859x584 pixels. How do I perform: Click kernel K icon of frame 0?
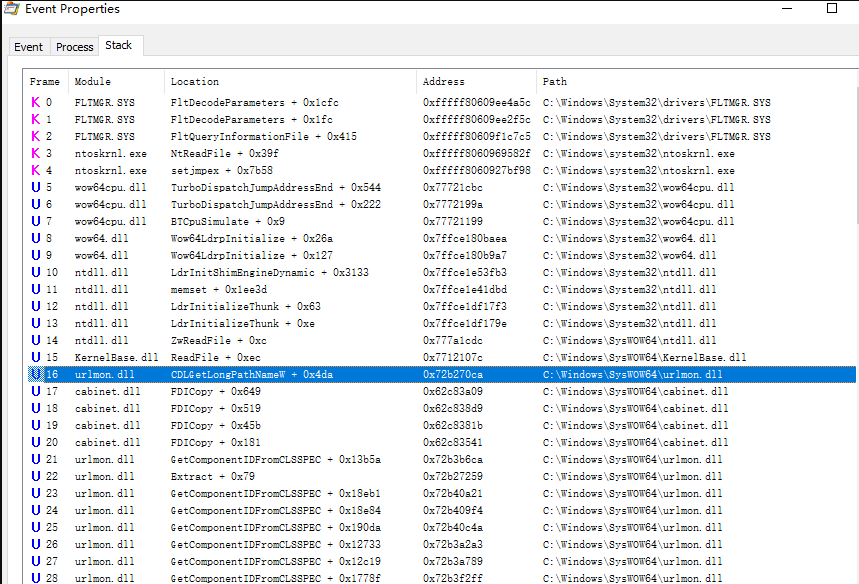click(x=36, y=102)
